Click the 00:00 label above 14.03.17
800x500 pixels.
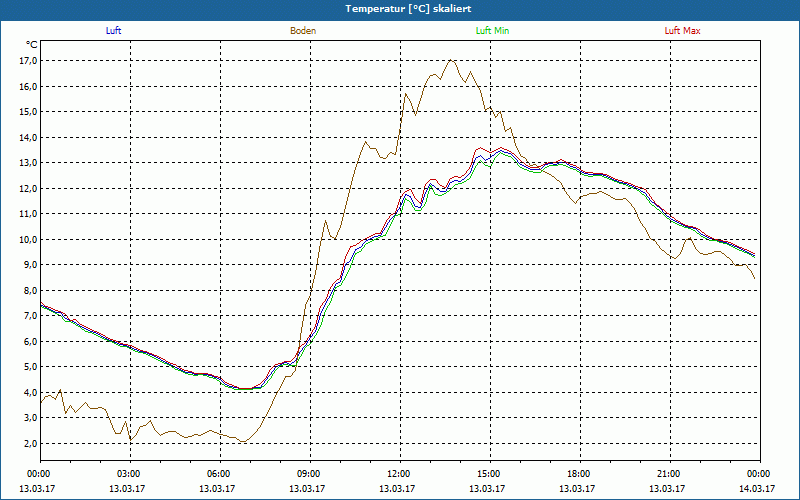click(x=760, y=474)
